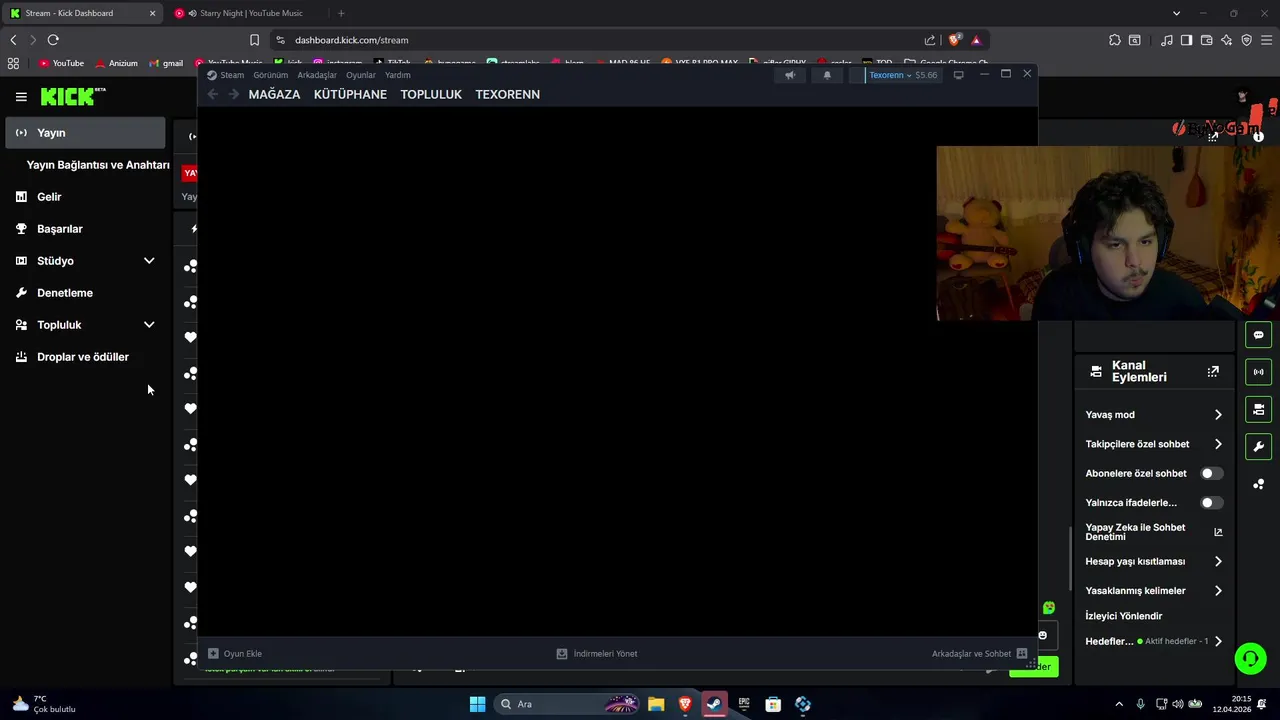Image resolution: width=1280 pixels, height=720 pixels.
Task: Open browser extensions puzzle icon
Action: pos(1115,40)
